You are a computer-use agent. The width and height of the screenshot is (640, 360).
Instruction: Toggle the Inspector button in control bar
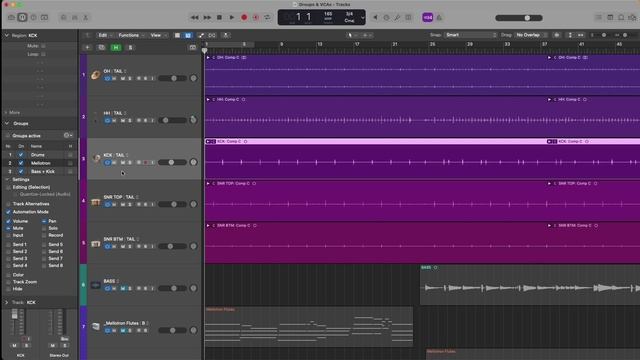22,18
